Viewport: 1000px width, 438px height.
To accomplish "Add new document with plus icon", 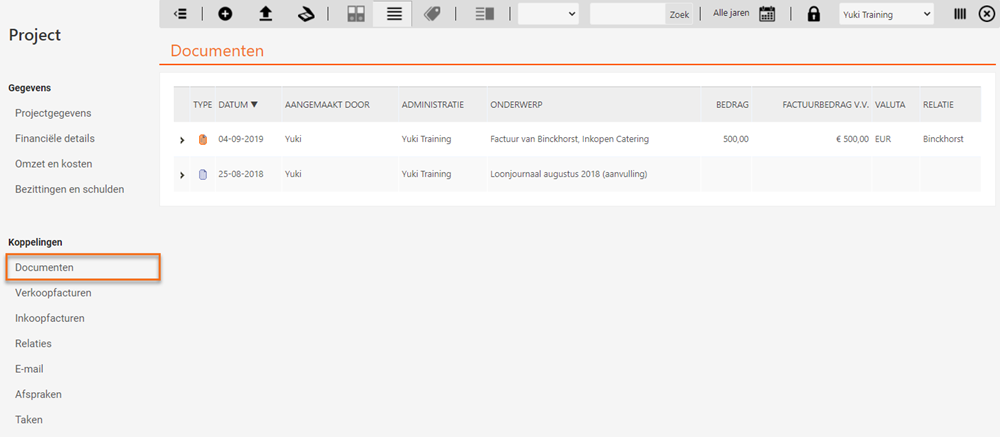I will point(225,14).
